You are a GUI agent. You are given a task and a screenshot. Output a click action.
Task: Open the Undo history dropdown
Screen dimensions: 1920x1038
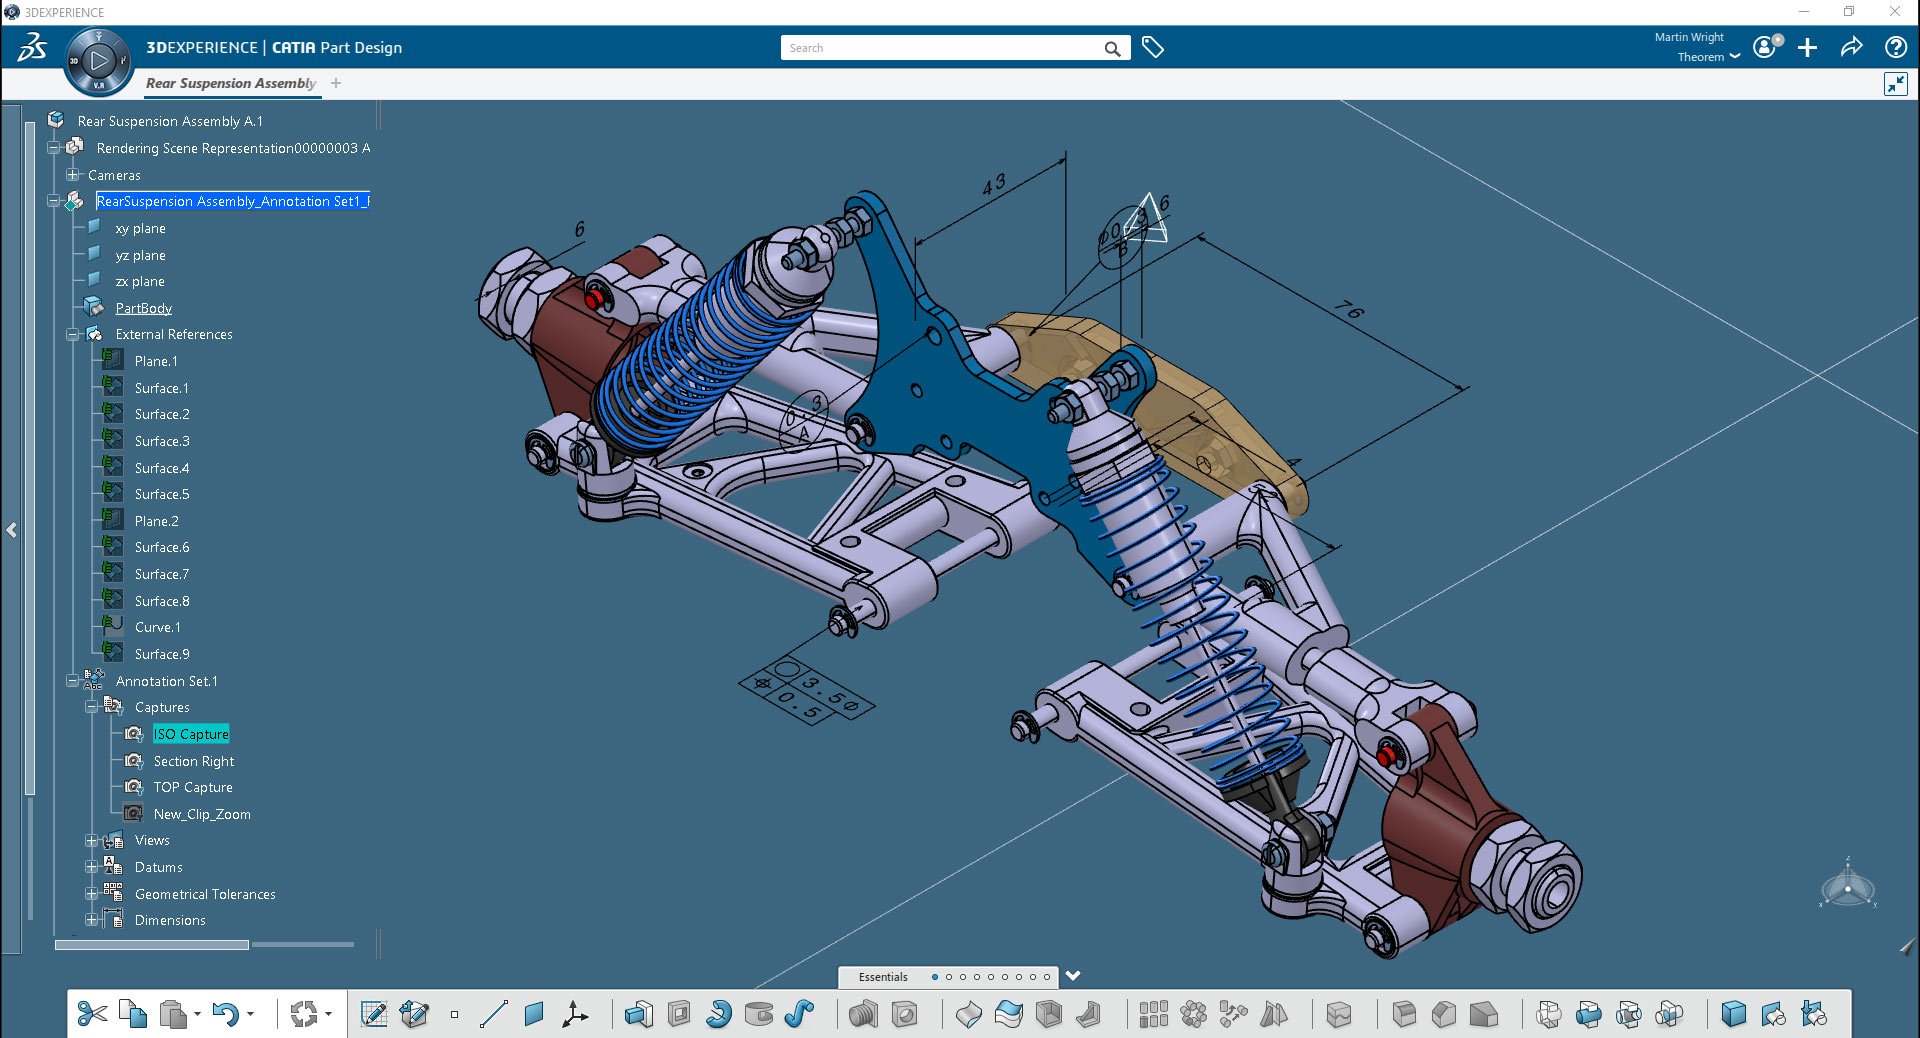coord(253,1014)
